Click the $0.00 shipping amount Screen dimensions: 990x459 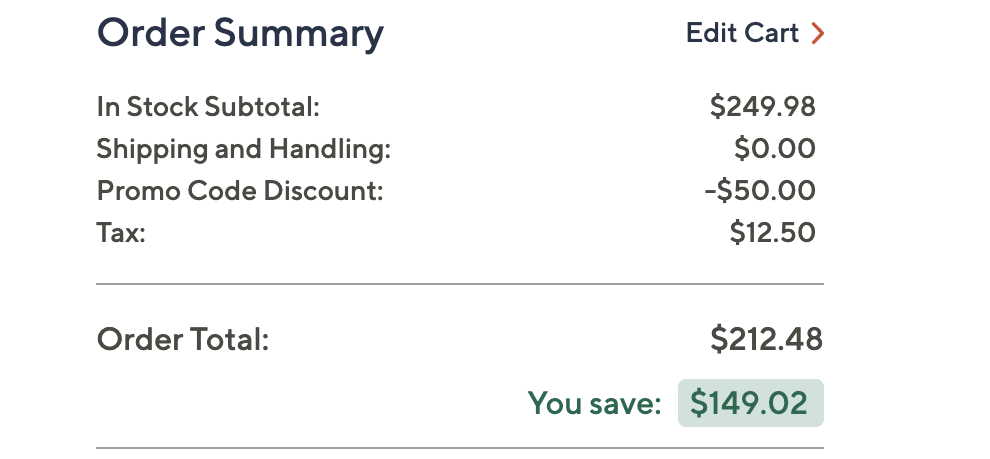tap(774, 149)
